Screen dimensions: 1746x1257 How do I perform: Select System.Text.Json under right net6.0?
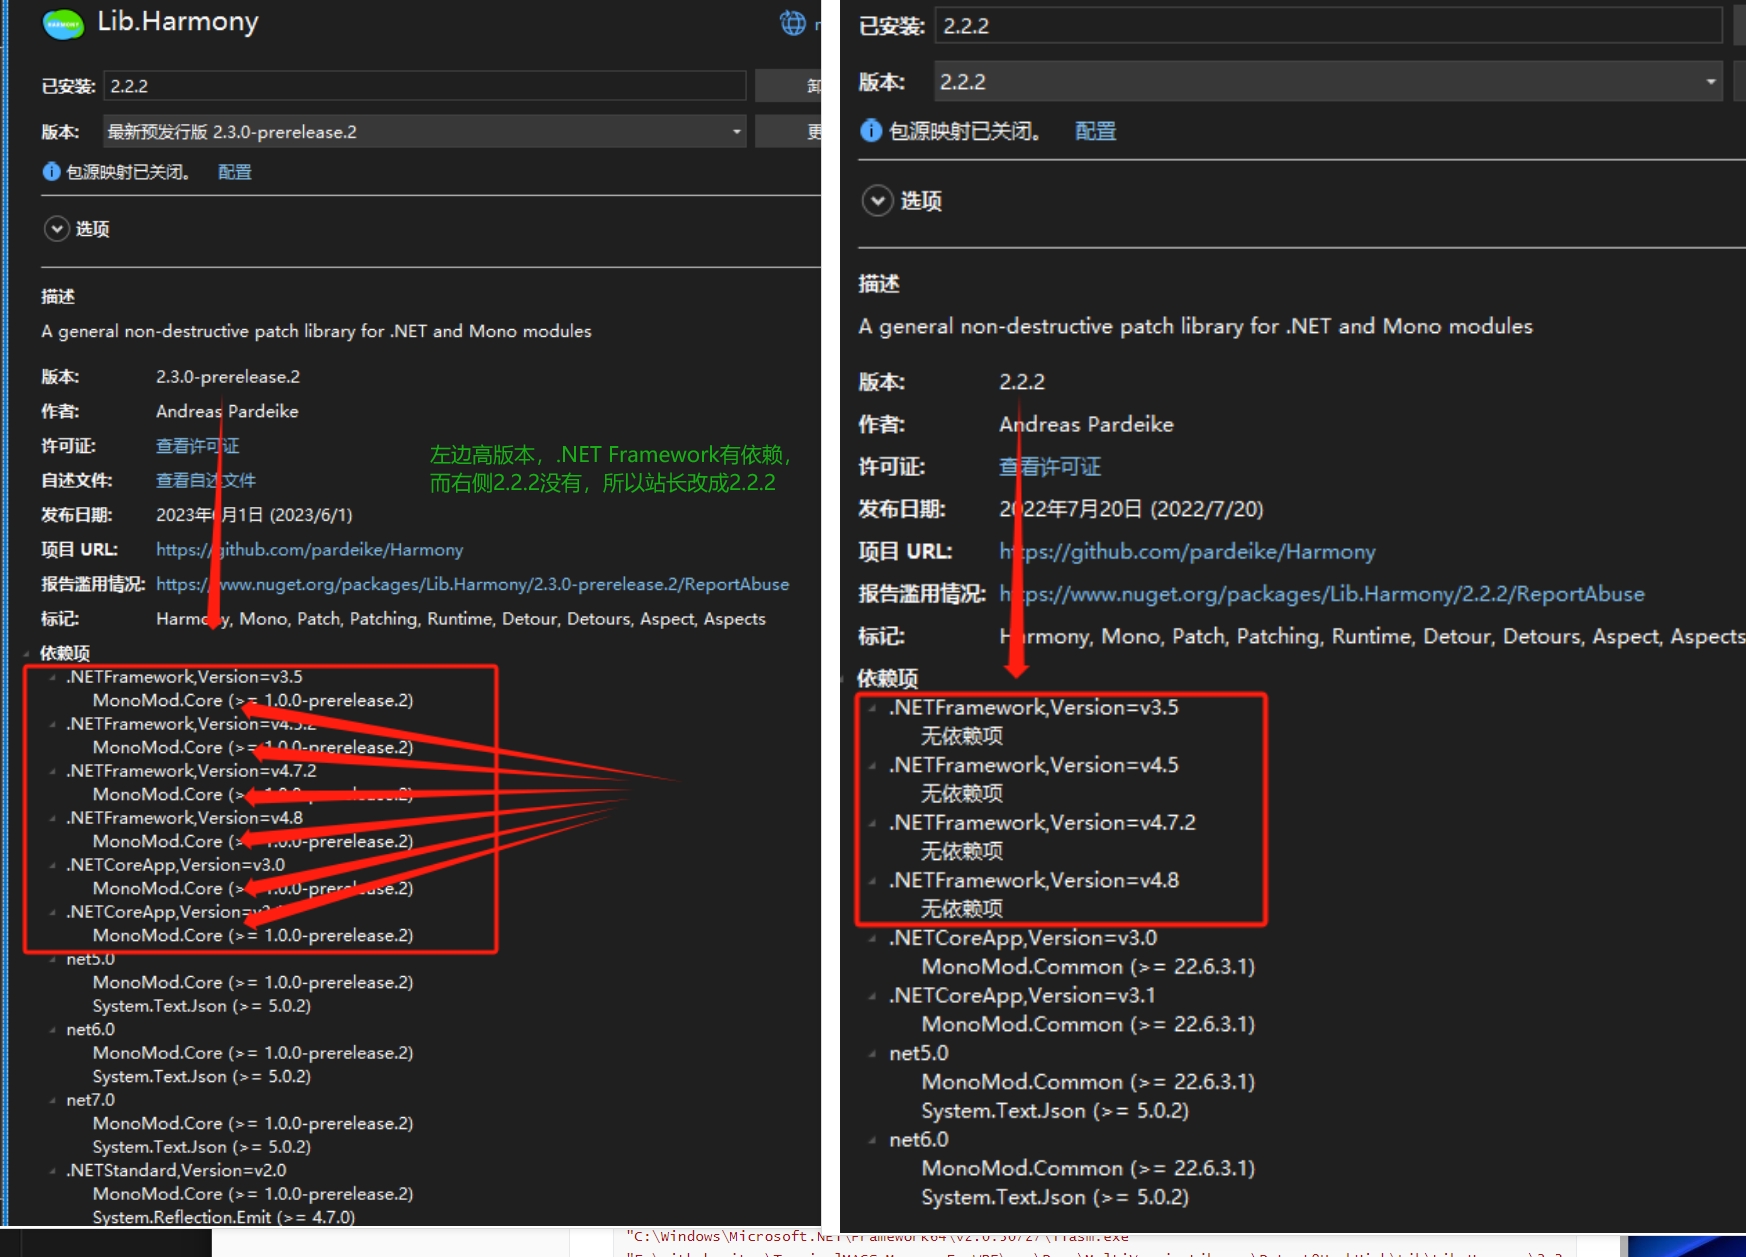(1055, 1198)
